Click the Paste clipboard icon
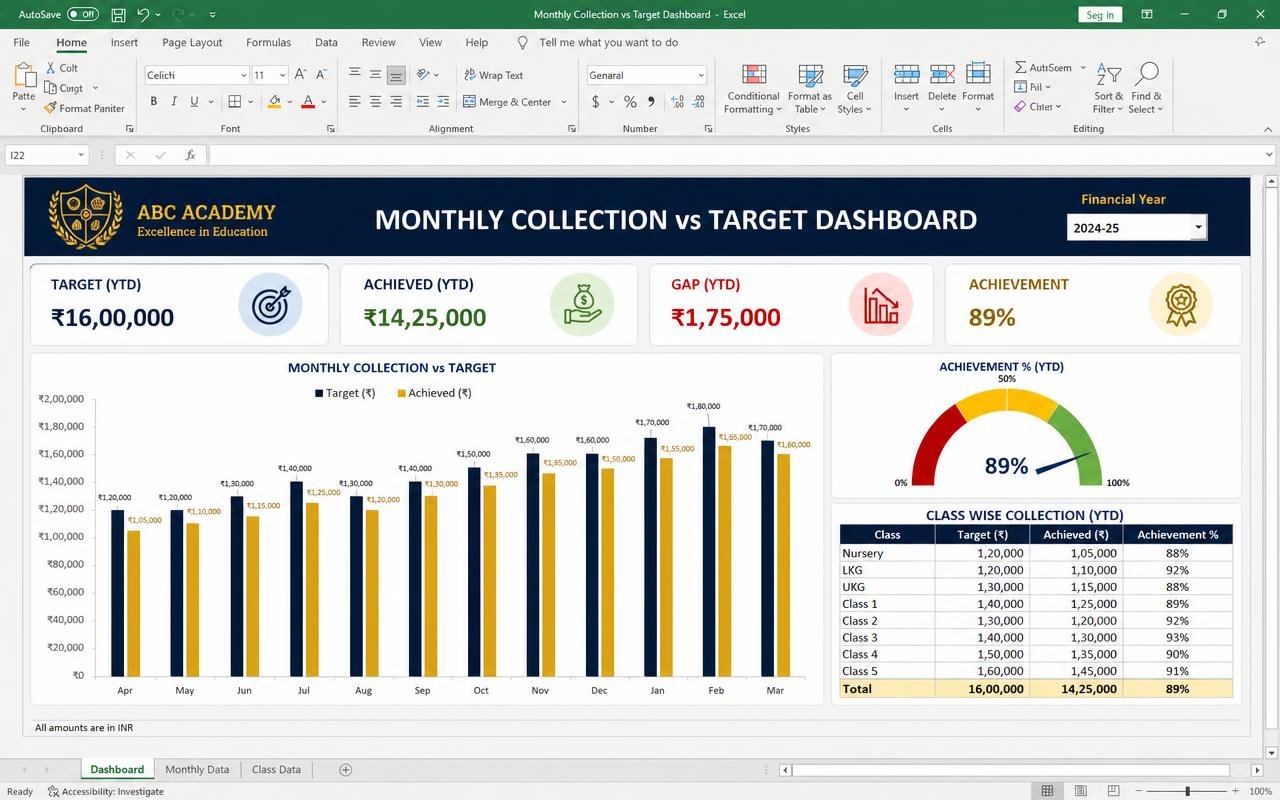 [23, 76]
